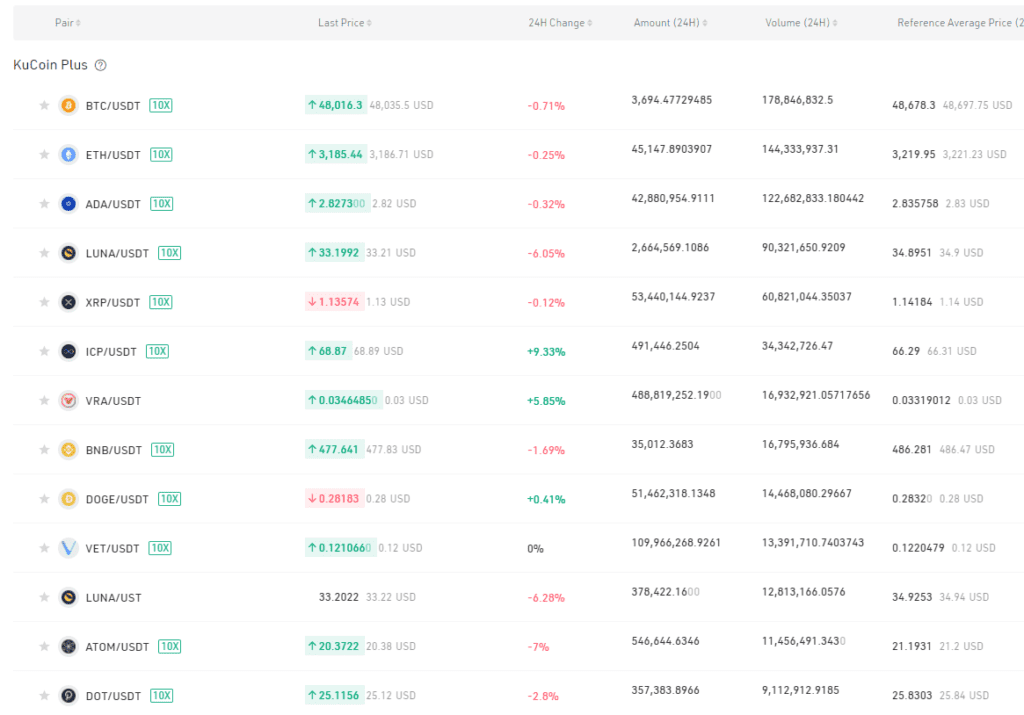
Task: Click the 10X margin badge for DOGE/USDT
Action: point(169,499)
